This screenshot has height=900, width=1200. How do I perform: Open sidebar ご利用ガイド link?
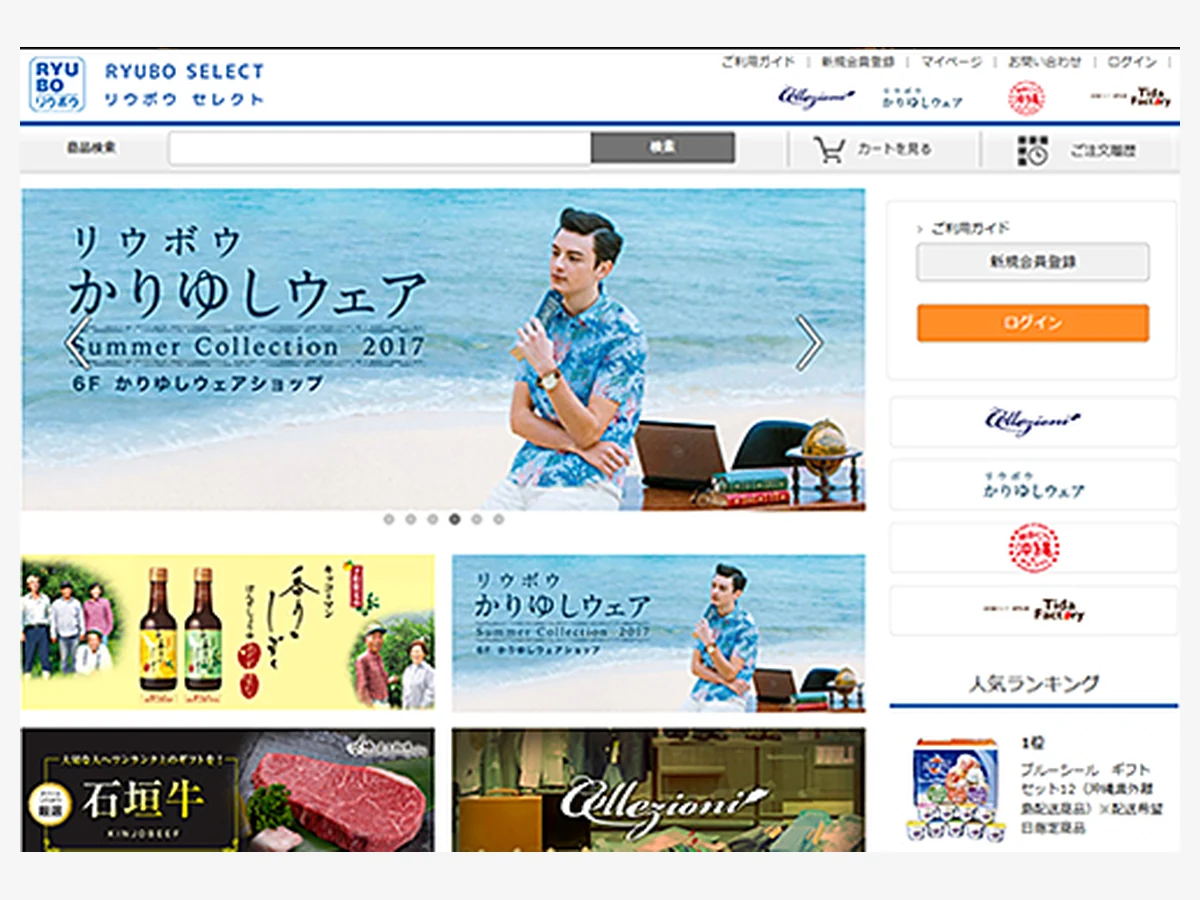tap(969, 228)
